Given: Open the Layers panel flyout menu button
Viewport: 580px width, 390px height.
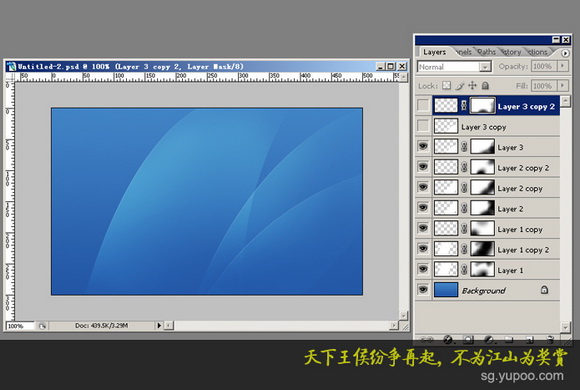Looking at the screenshot, I should (565, 53).
